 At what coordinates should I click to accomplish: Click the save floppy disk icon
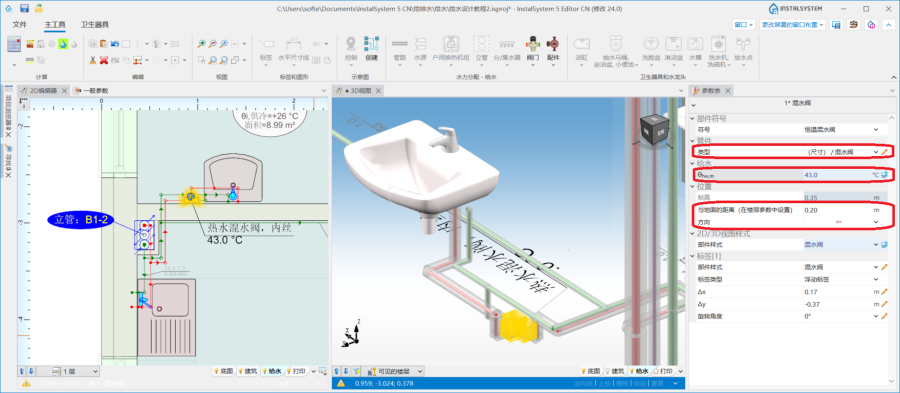tap(24, 9)
